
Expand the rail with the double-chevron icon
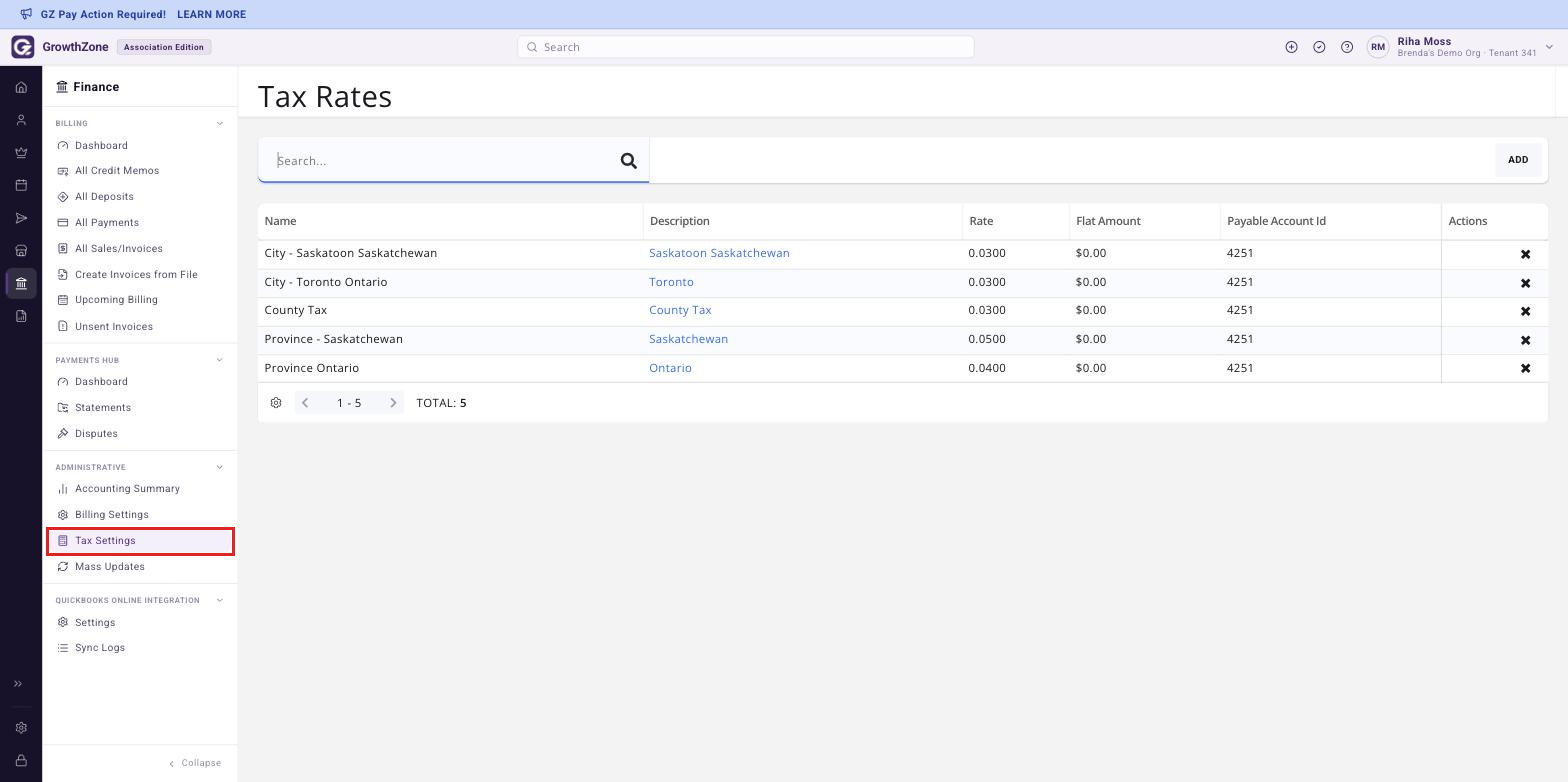tap(18, 684)
